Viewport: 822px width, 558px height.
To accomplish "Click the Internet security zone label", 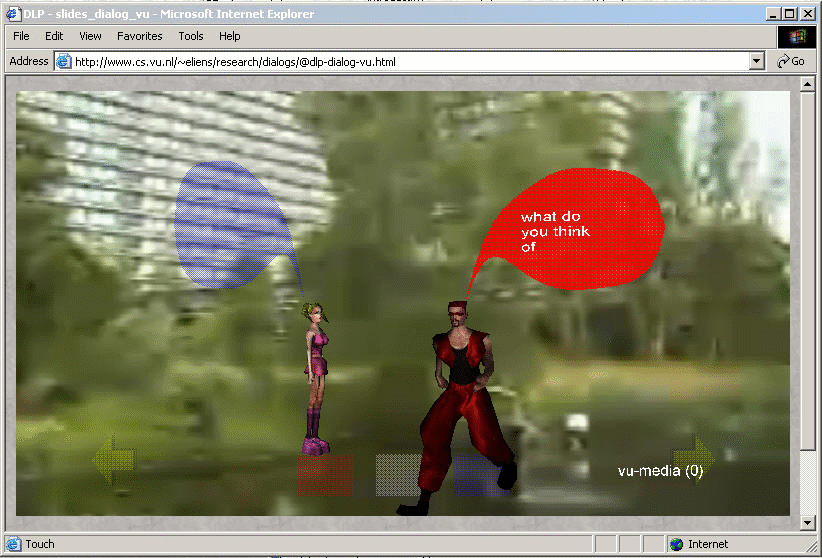I will [x=708, y=544].
